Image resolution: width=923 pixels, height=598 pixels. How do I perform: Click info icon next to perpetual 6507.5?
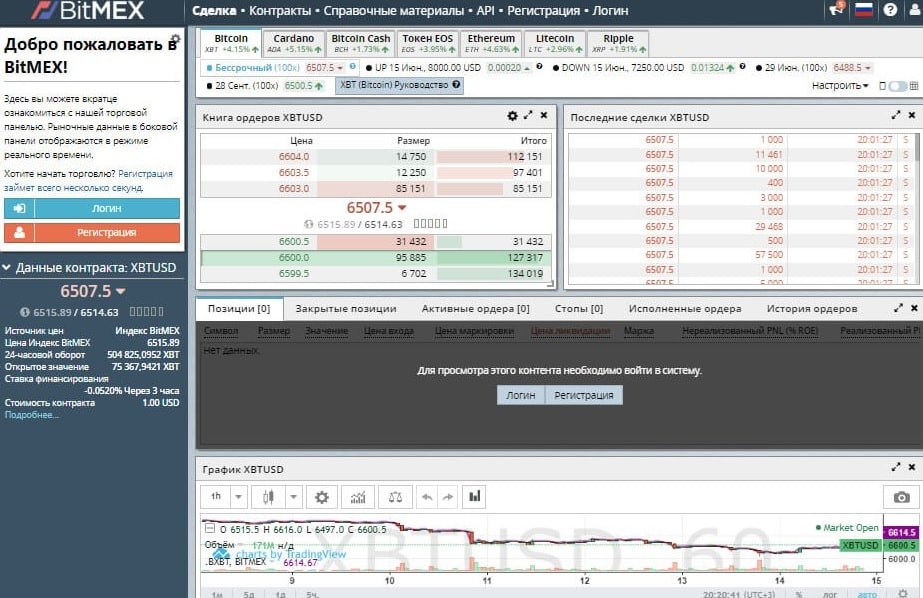(353, 67)
